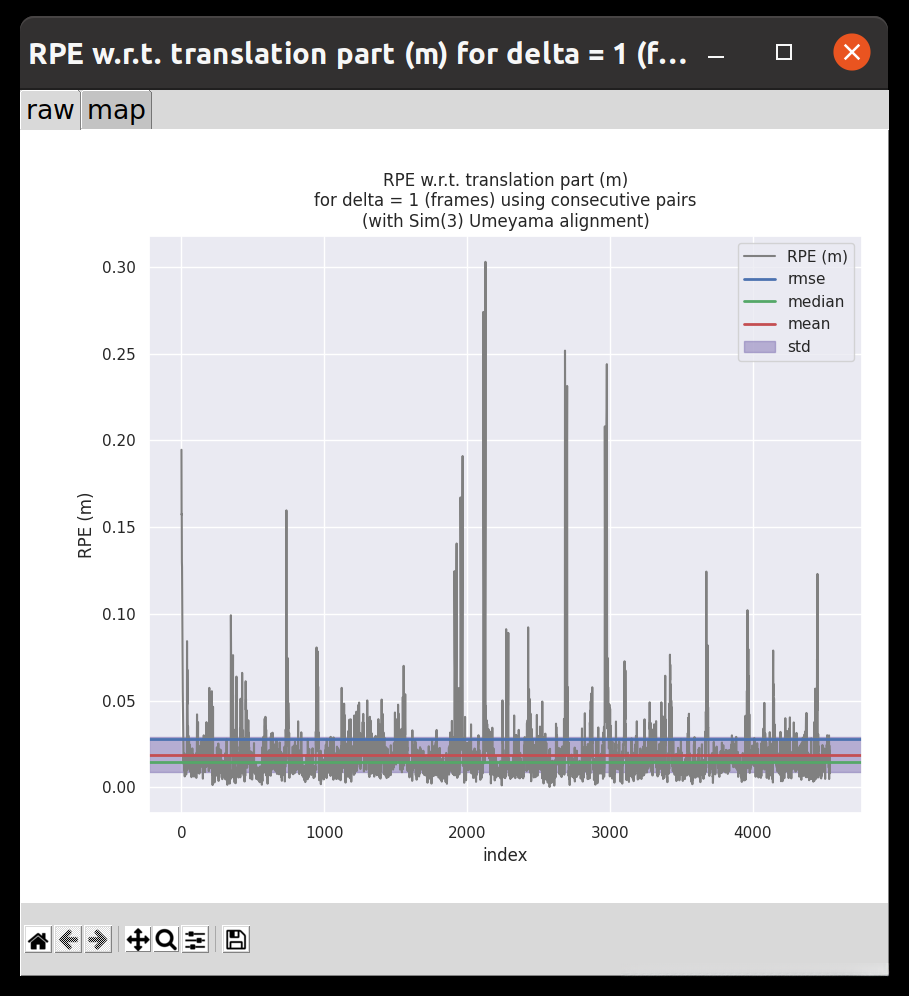Screen dimensions: 909x996
Task: Go forward to next view arrow
Action: [98, 939]
